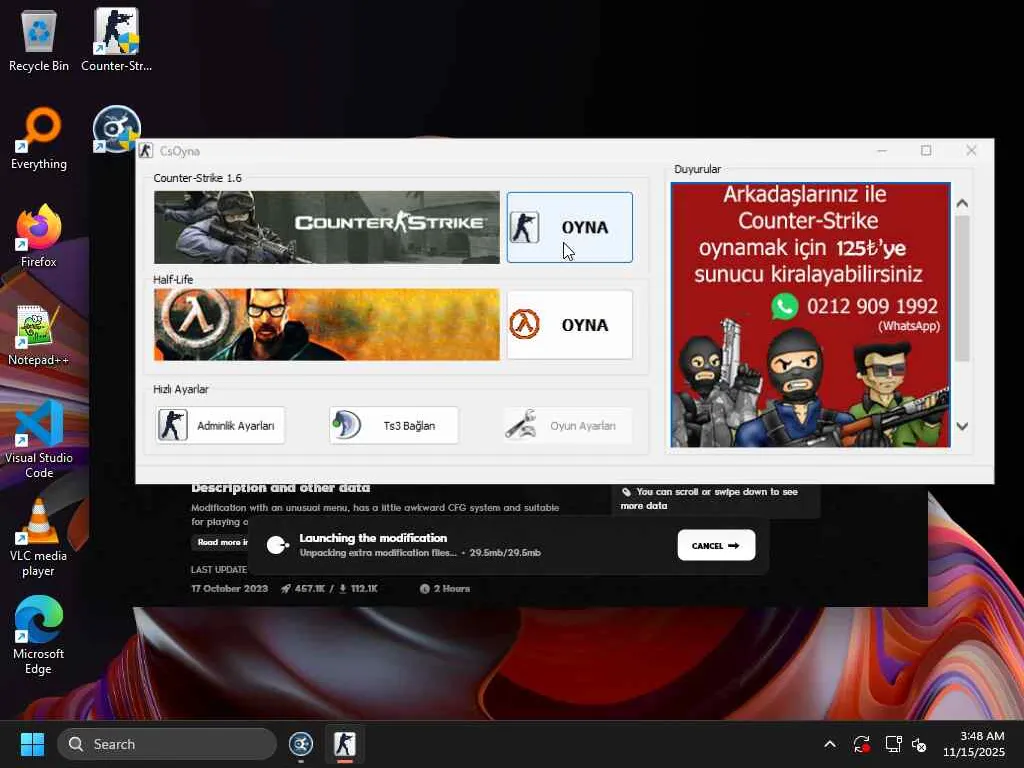Select the Microsoft Edge desktop icon
The image size is (1024, 768).
pos(39,636)
